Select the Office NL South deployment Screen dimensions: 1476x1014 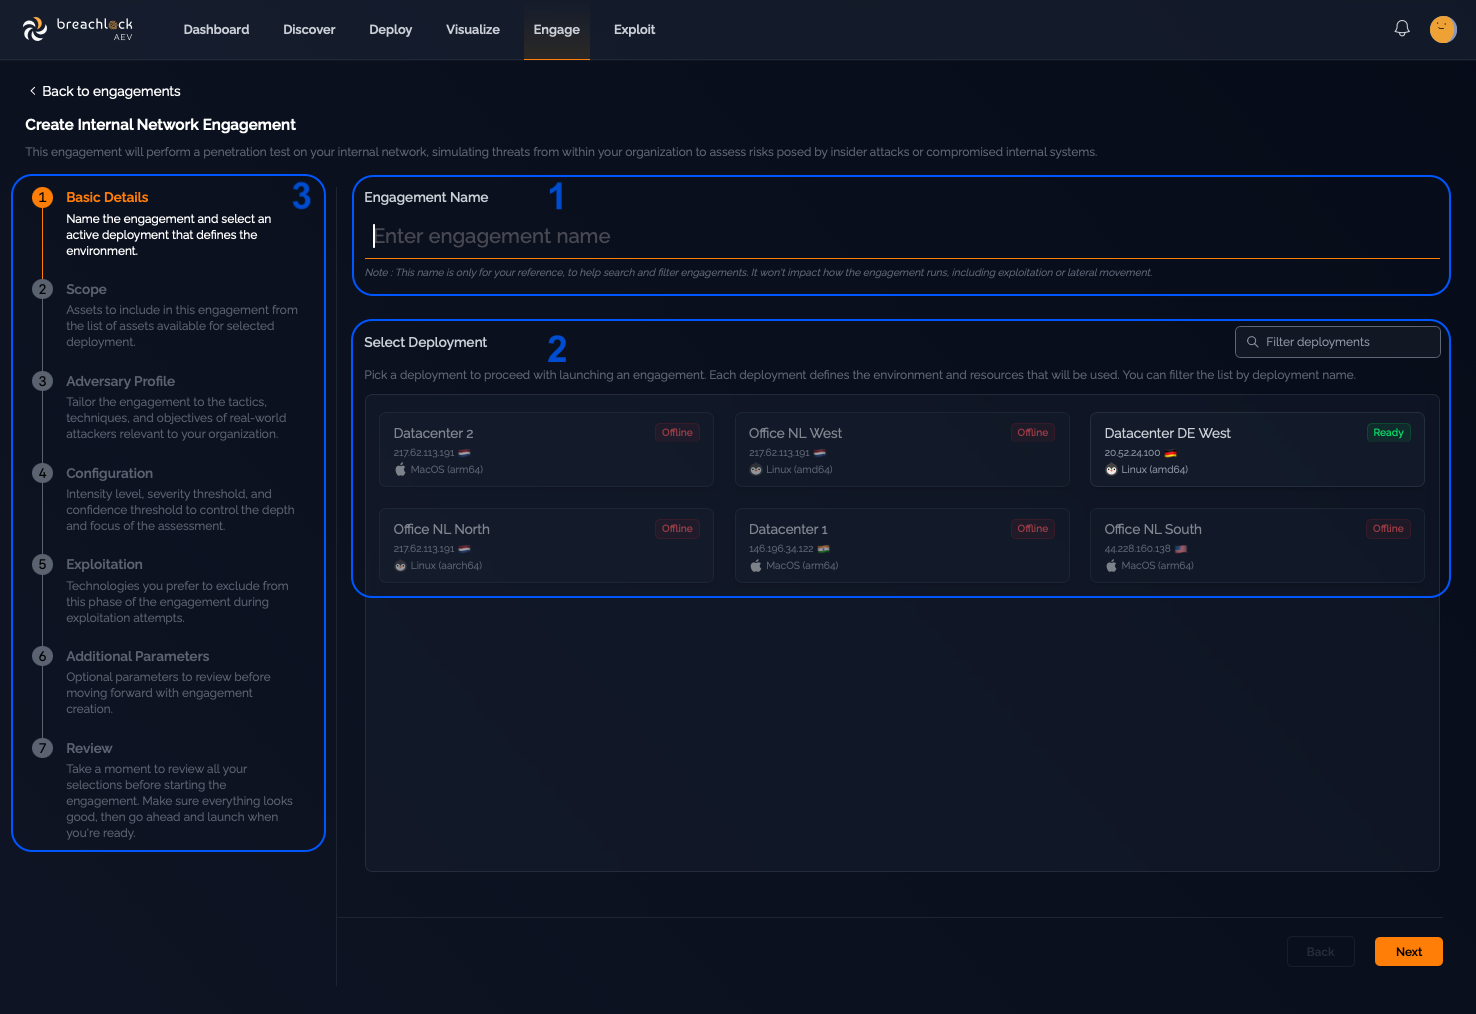pos(1257,545)
